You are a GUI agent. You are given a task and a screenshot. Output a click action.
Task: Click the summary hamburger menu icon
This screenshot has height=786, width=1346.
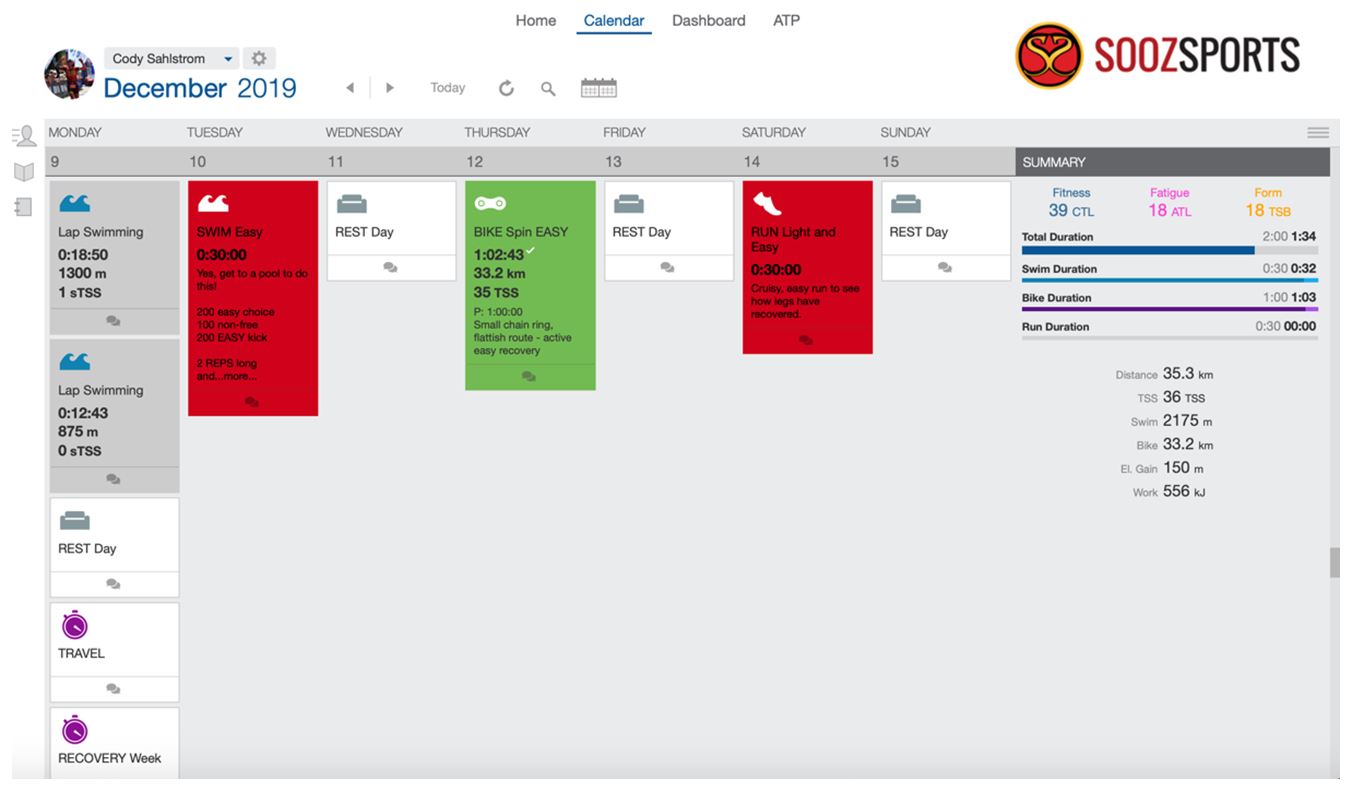(1317, 133)
